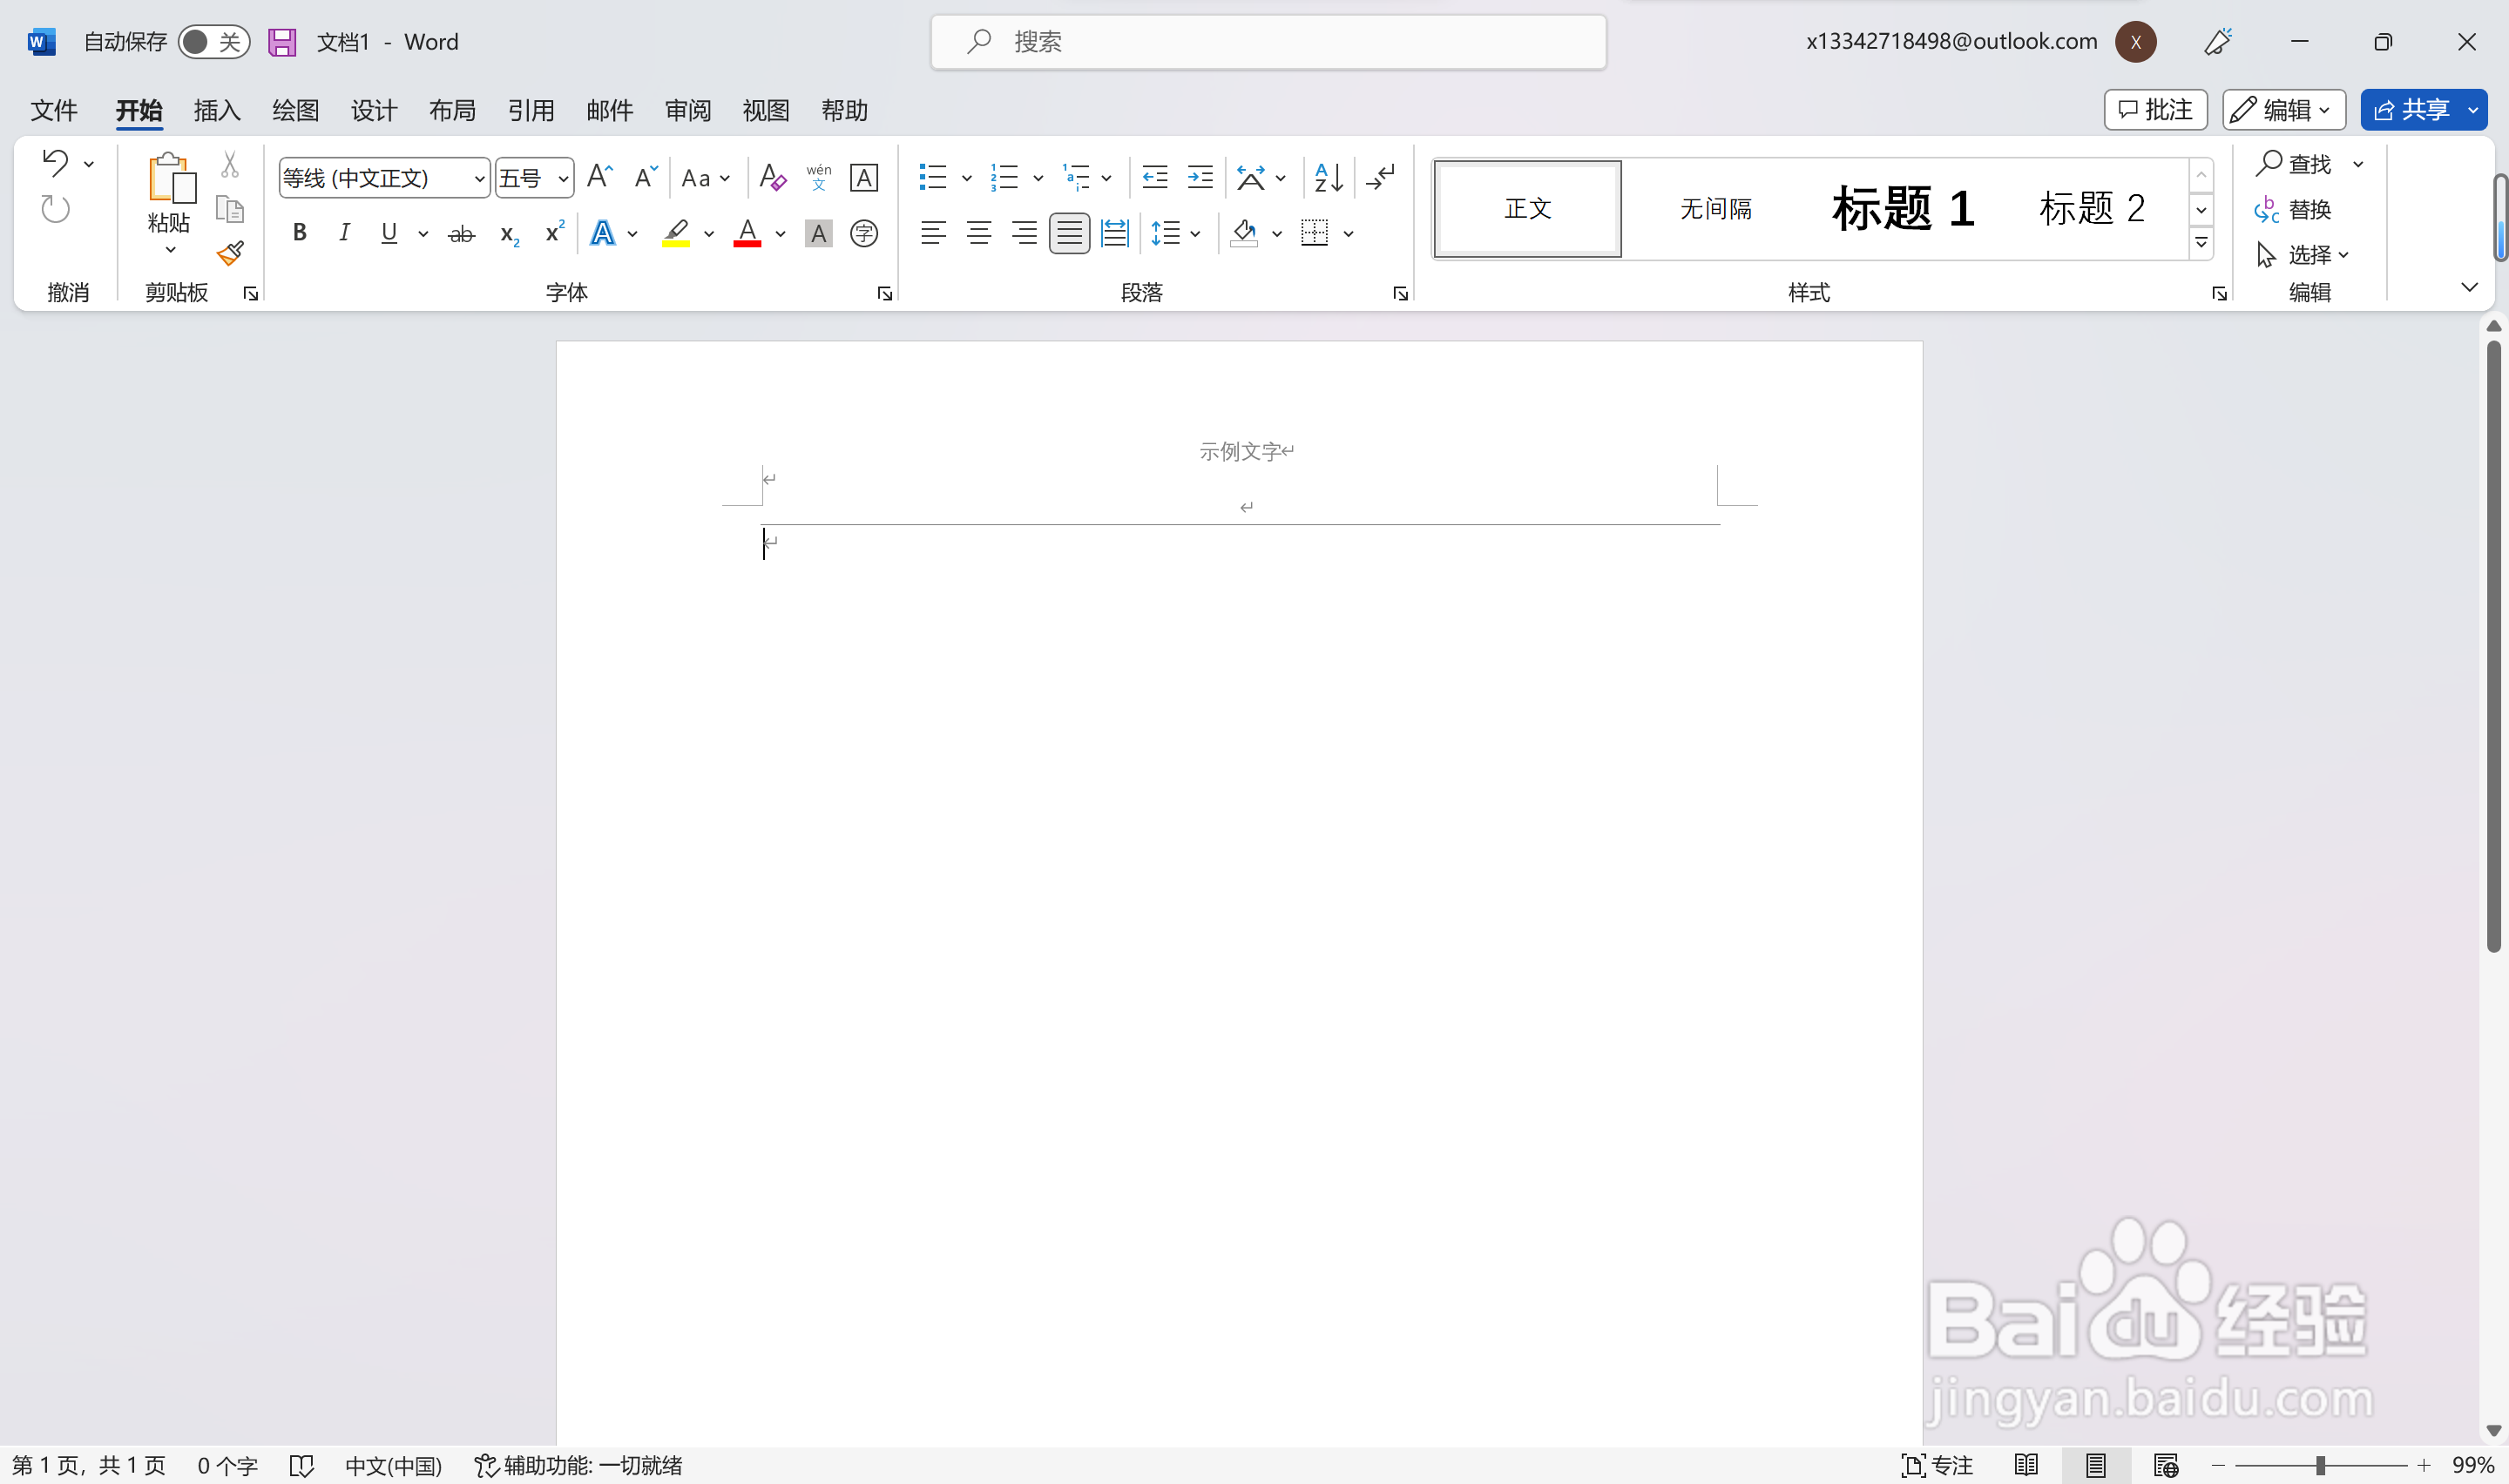Expand the numbered list dropdown arrow

point(1038,179)
